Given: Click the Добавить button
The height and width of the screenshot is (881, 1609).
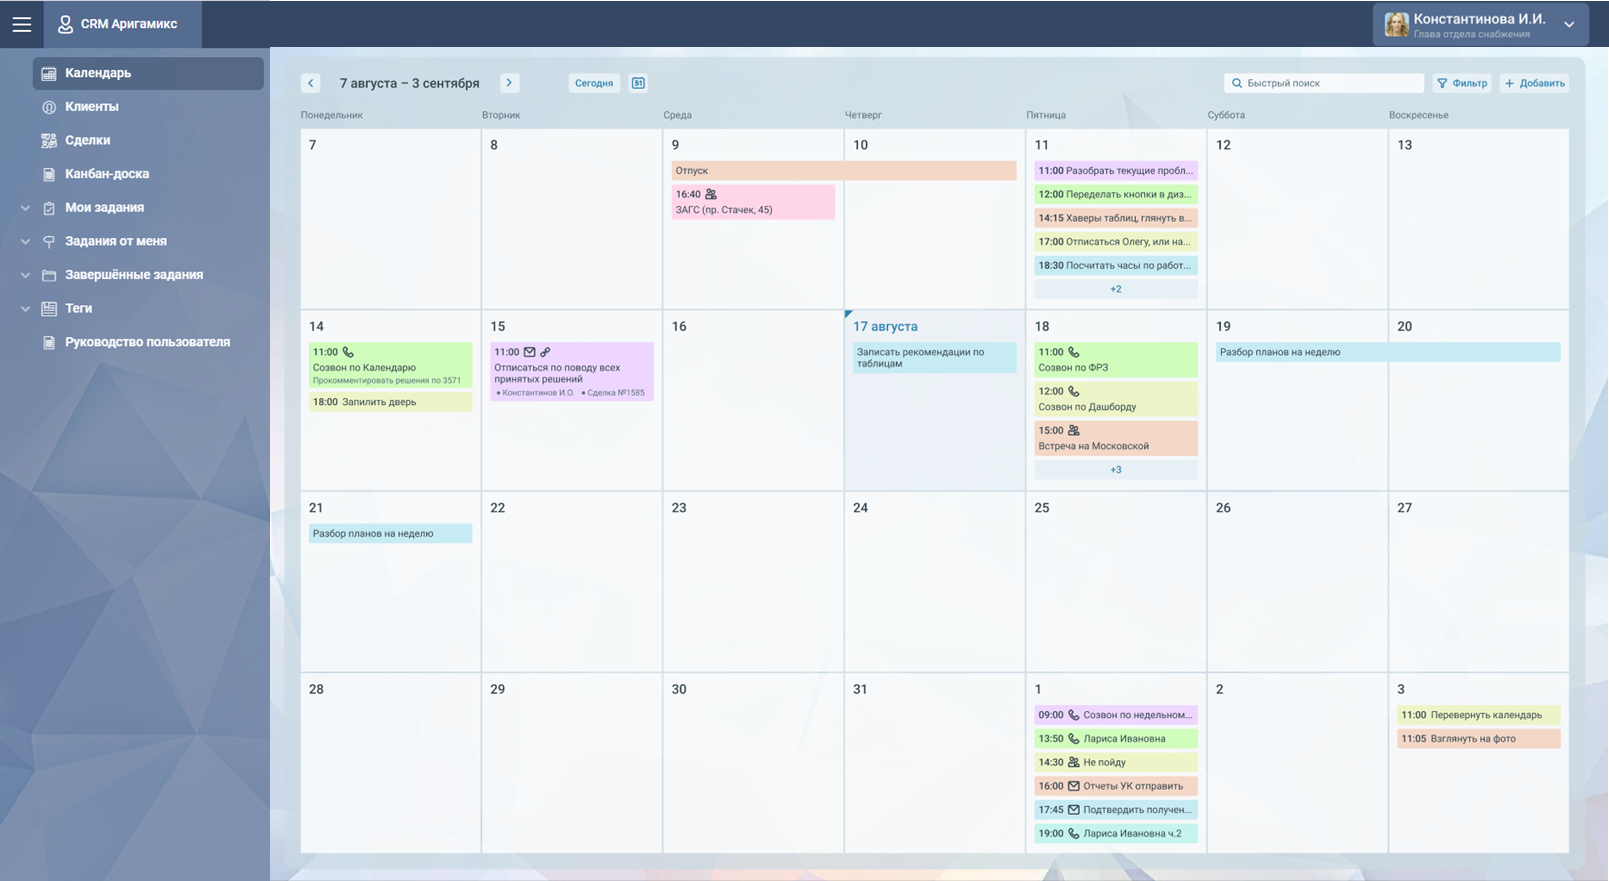Looking at the screenshot, I should tap(1535, 83).
